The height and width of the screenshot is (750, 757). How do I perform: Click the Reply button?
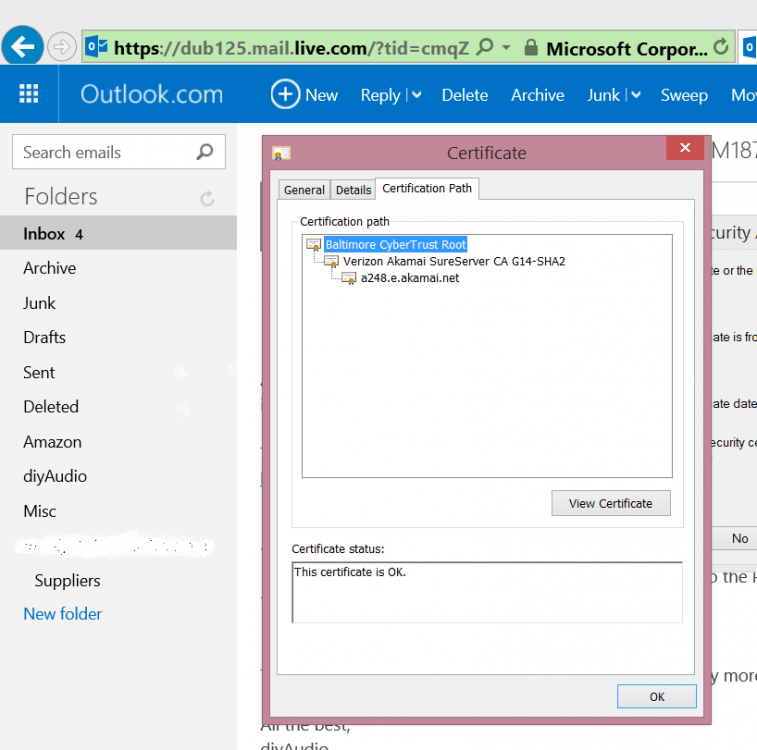coord(380,95)
